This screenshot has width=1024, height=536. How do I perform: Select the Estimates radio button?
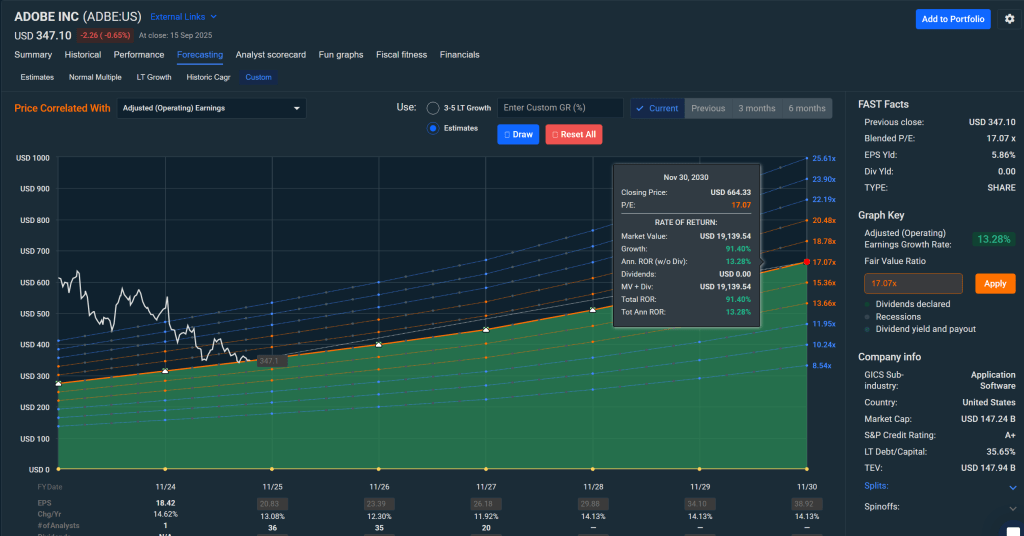pos(433,128)
